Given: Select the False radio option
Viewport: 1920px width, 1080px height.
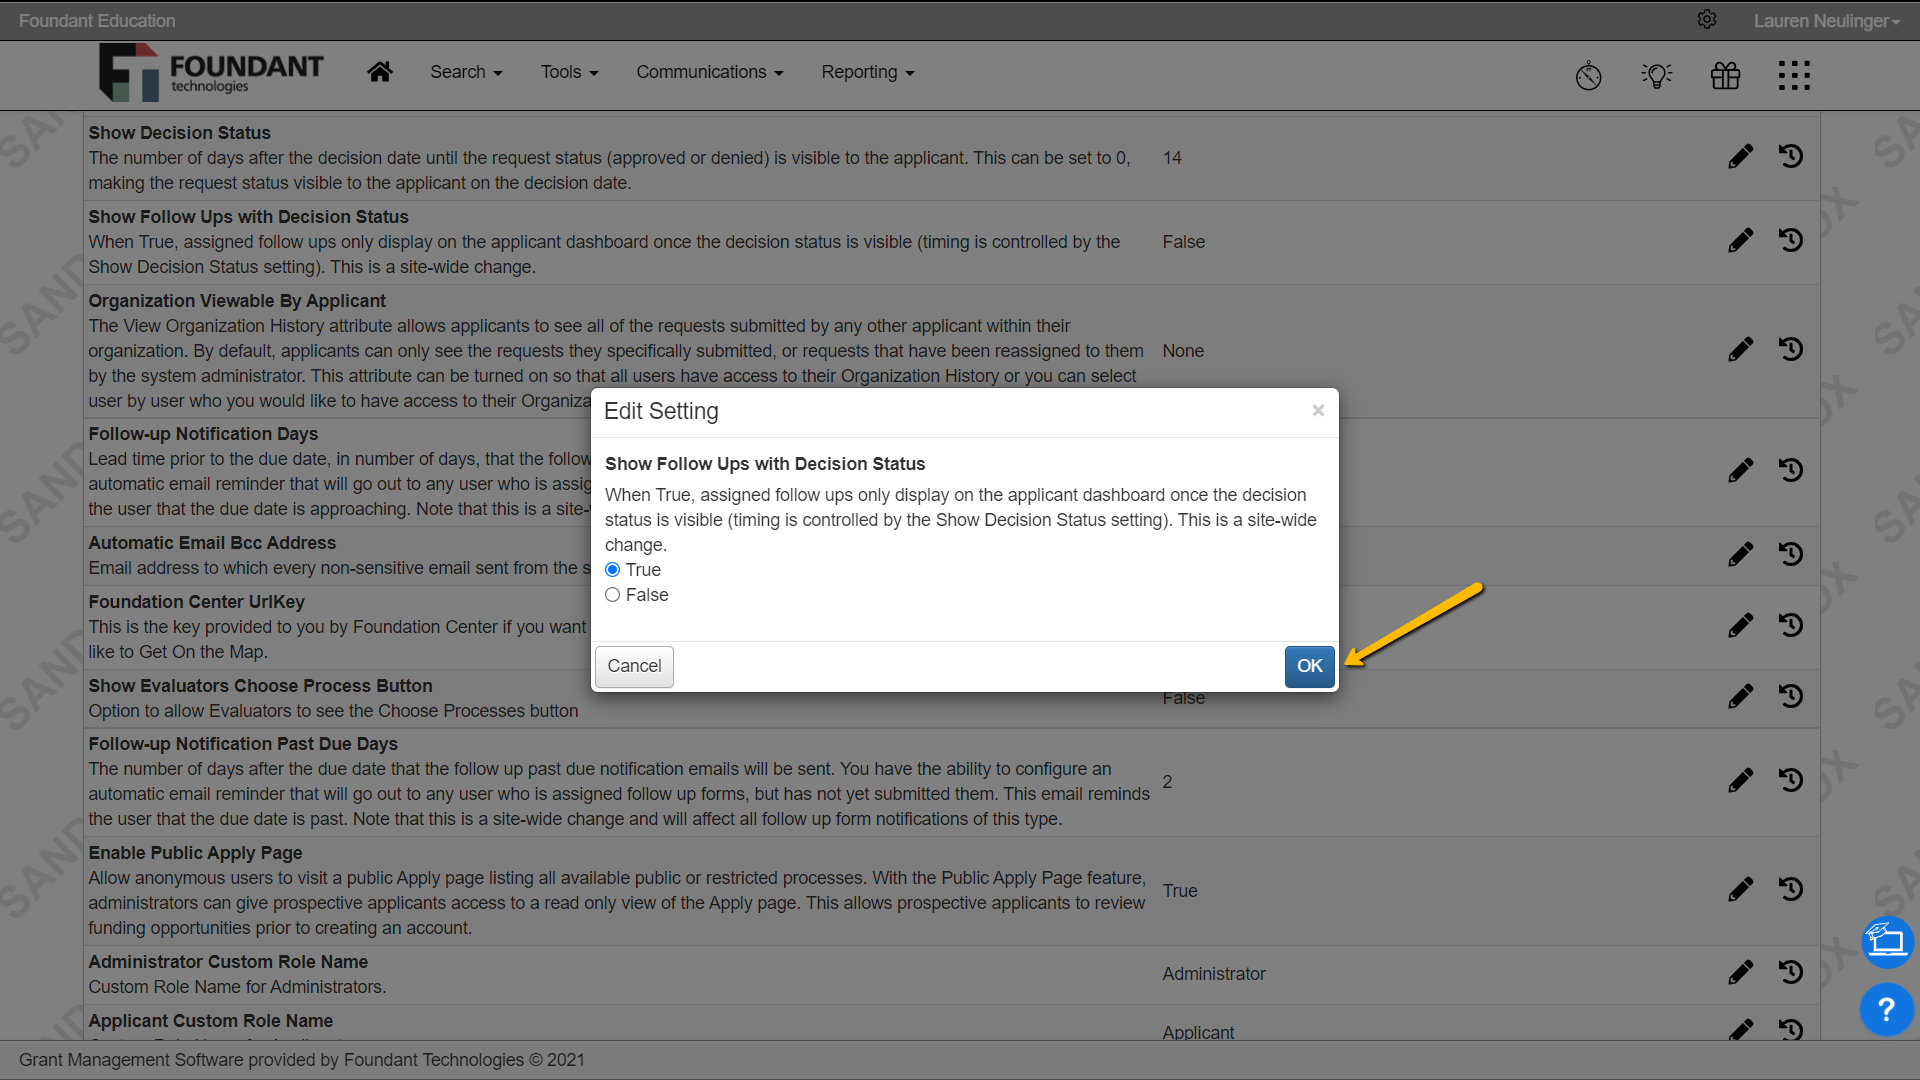Looking at the screenshot, I should [613, 595].
